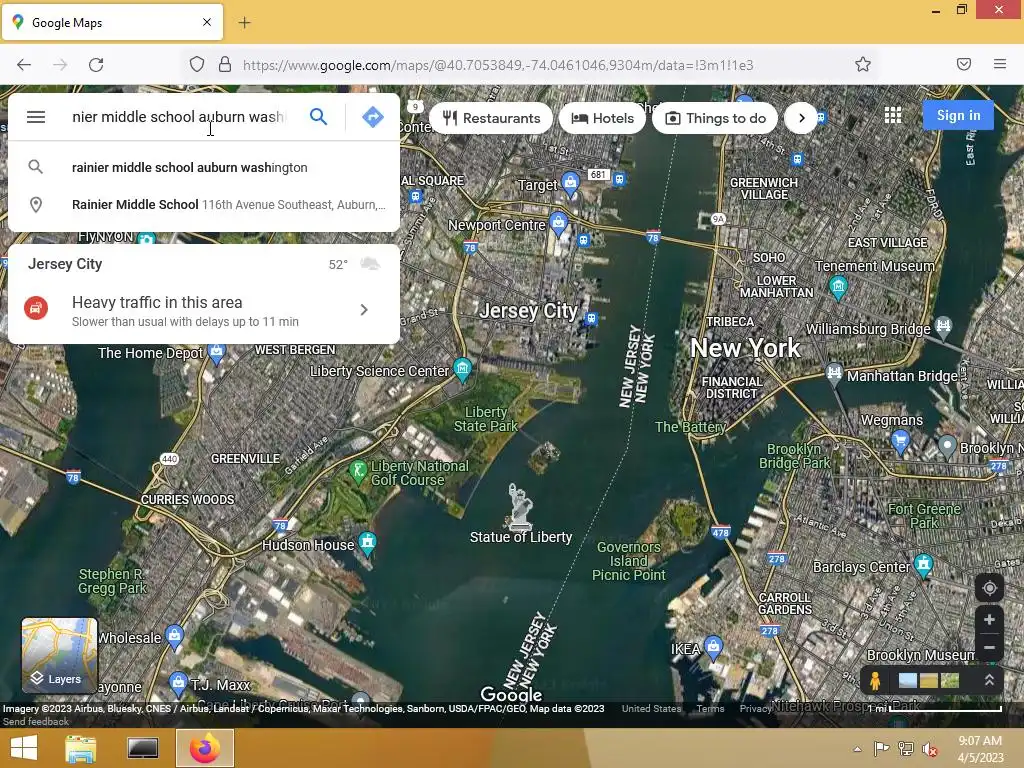Select the Hudson House marker
Screen dimensions: 1024x768
point(367,543)
